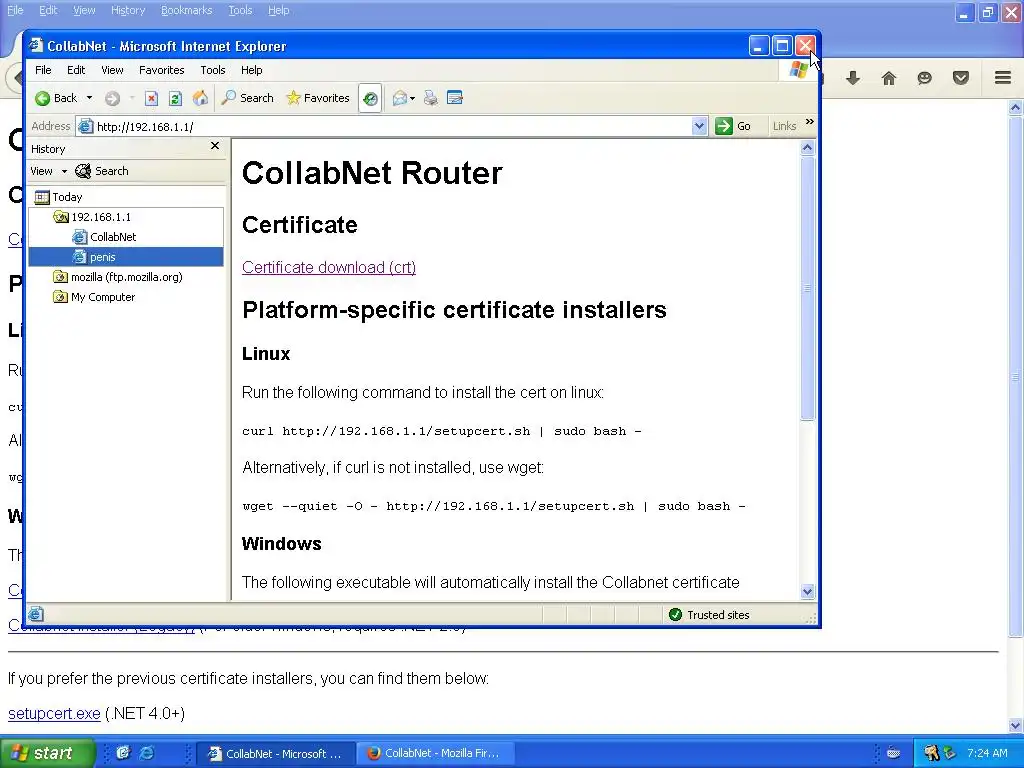Click Firefox page scrollbar up arrow
1024x768 pixels.
click(1015, 108)
